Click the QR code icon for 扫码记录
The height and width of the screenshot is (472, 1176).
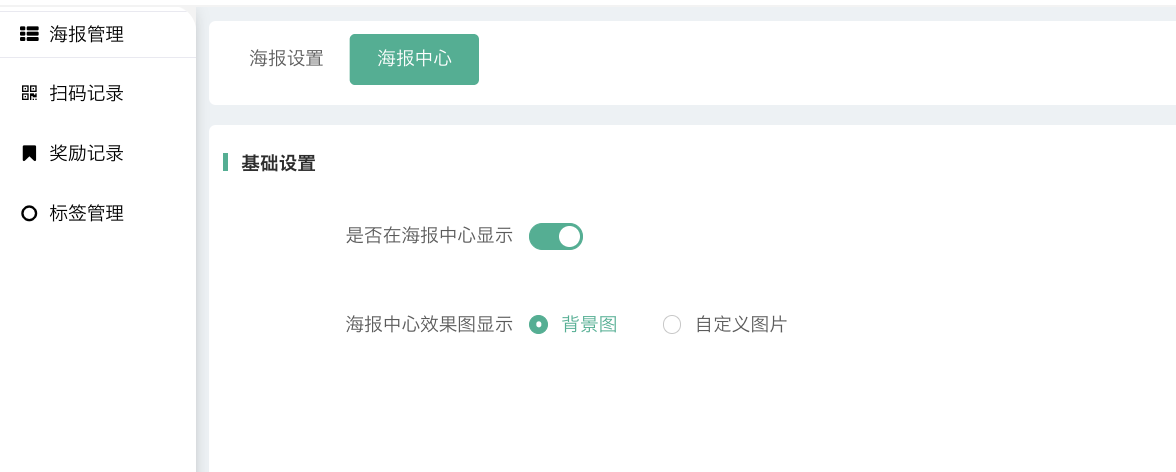tap(29, 93)
